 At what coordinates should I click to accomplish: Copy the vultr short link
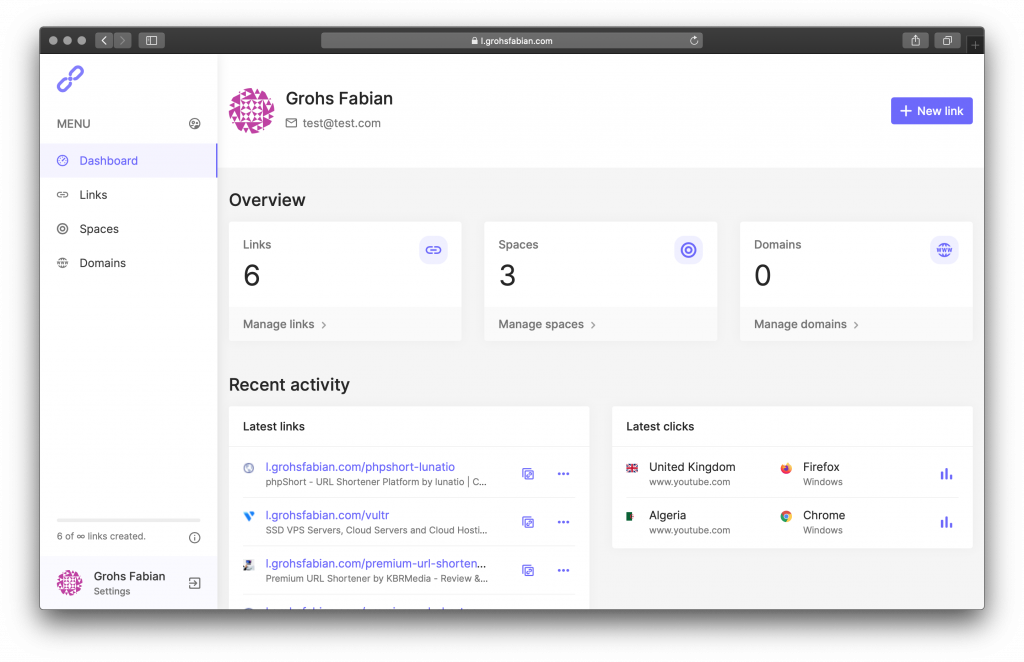[528, 522]
